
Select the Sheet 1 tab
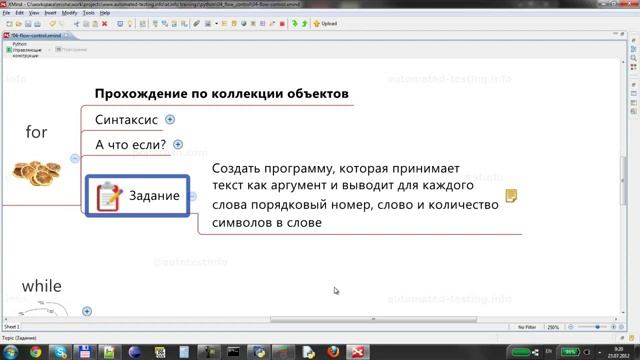click(11, 327)
